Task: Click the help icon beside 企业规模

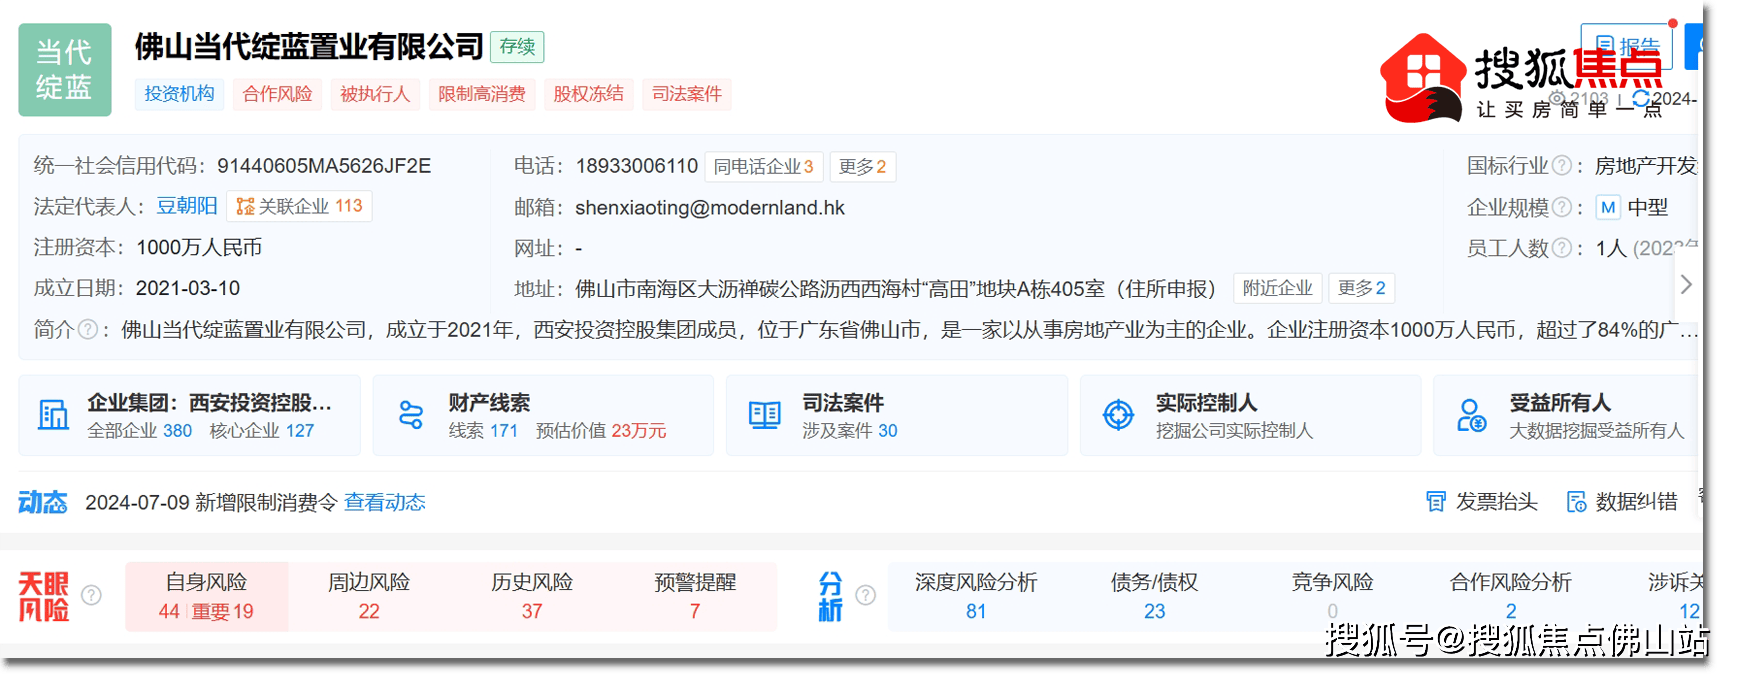Action: [x=1560, y=207]
